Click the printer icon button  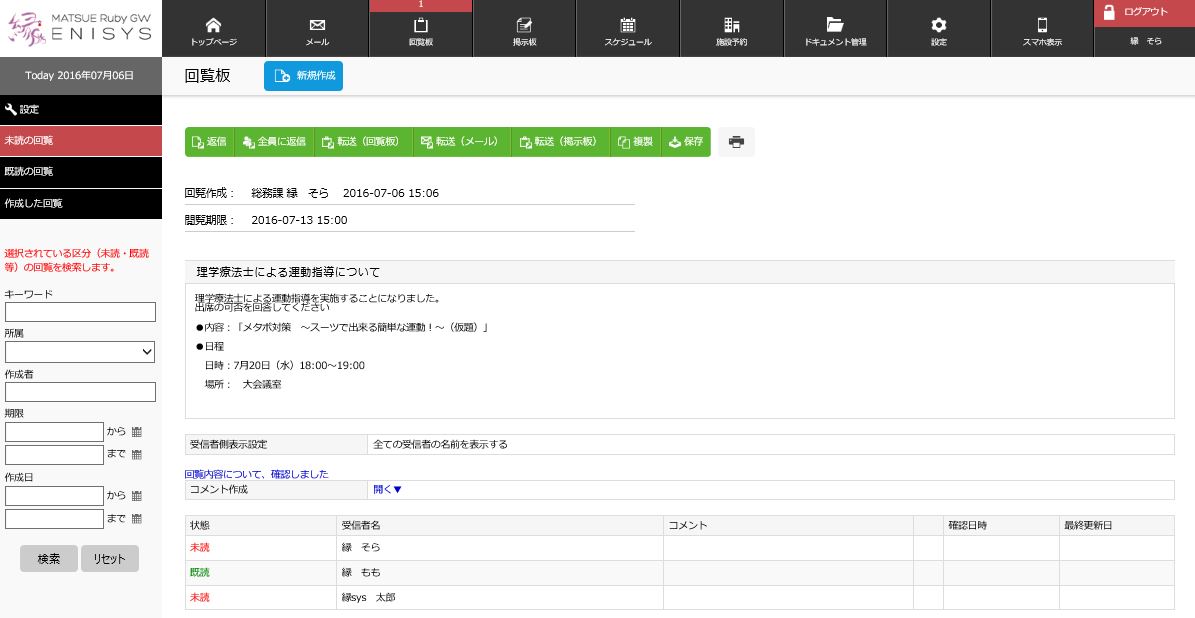736,142
